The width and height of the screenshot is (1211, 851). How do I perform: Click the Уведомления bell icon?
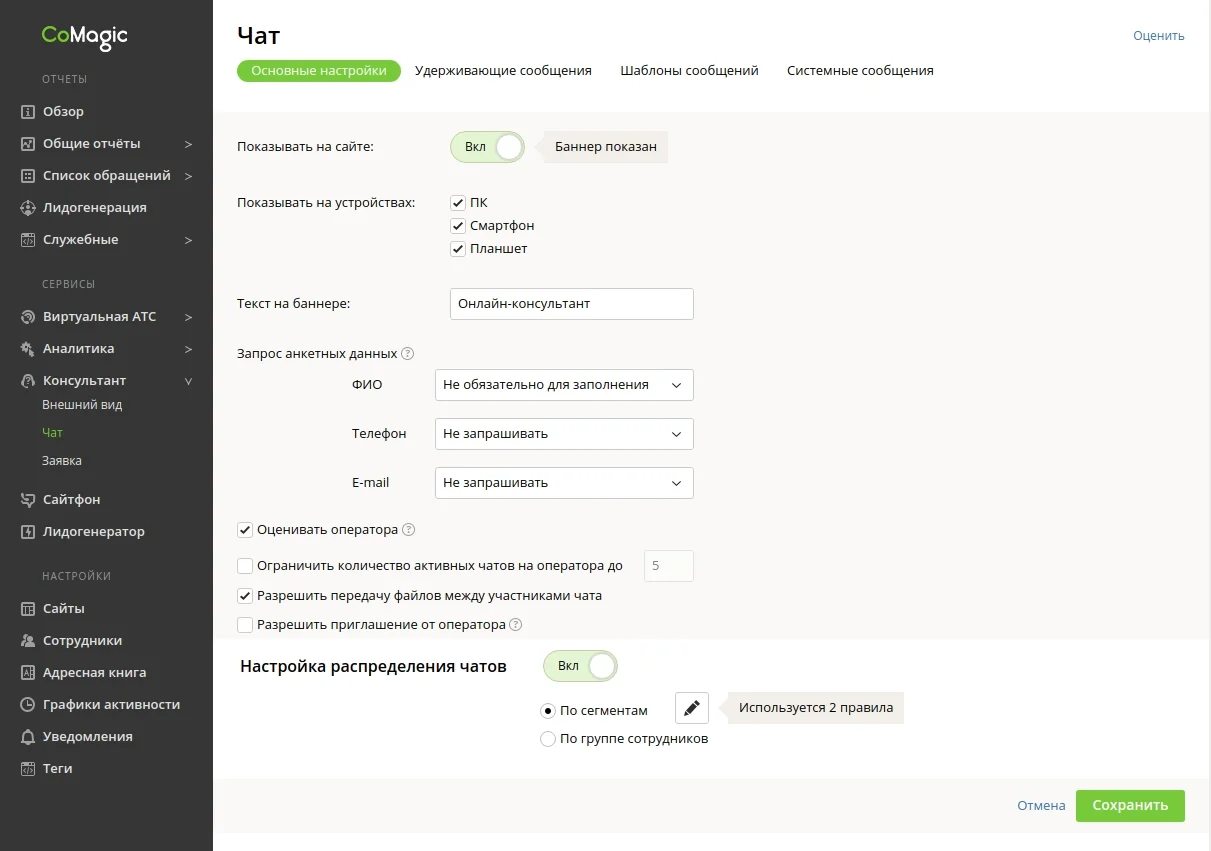pos(28,737)
